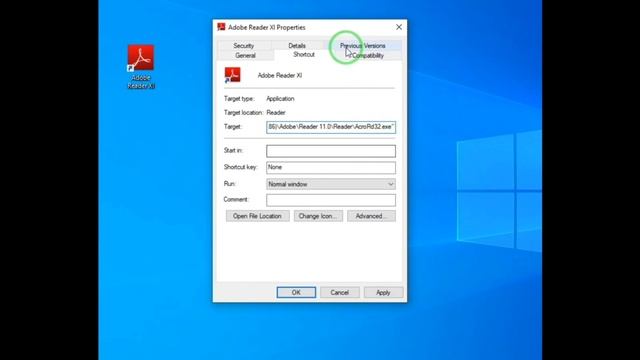Open the Advanced shortcut options

click(x=371, y=216)
